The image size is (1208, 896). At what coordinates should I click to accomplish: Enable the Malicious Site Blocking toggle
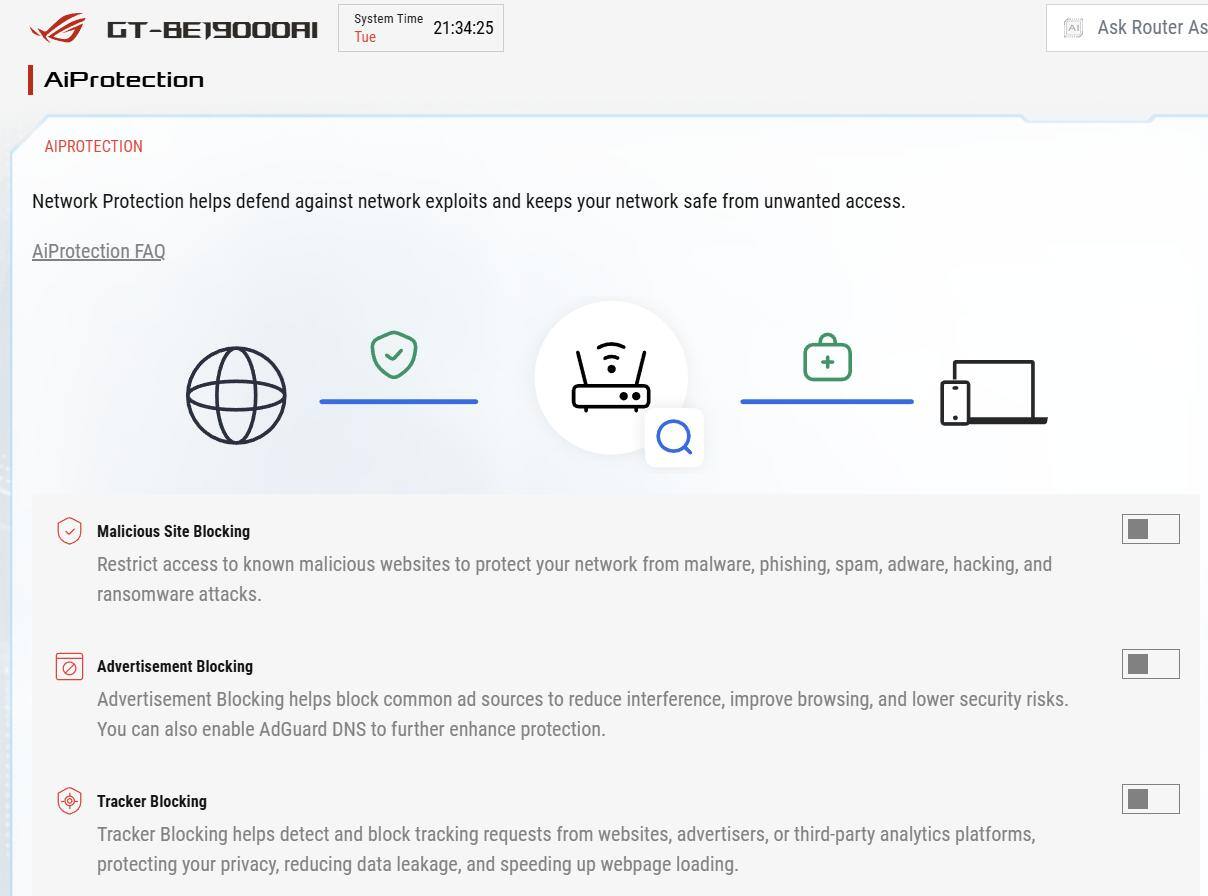pos(1150,529)
